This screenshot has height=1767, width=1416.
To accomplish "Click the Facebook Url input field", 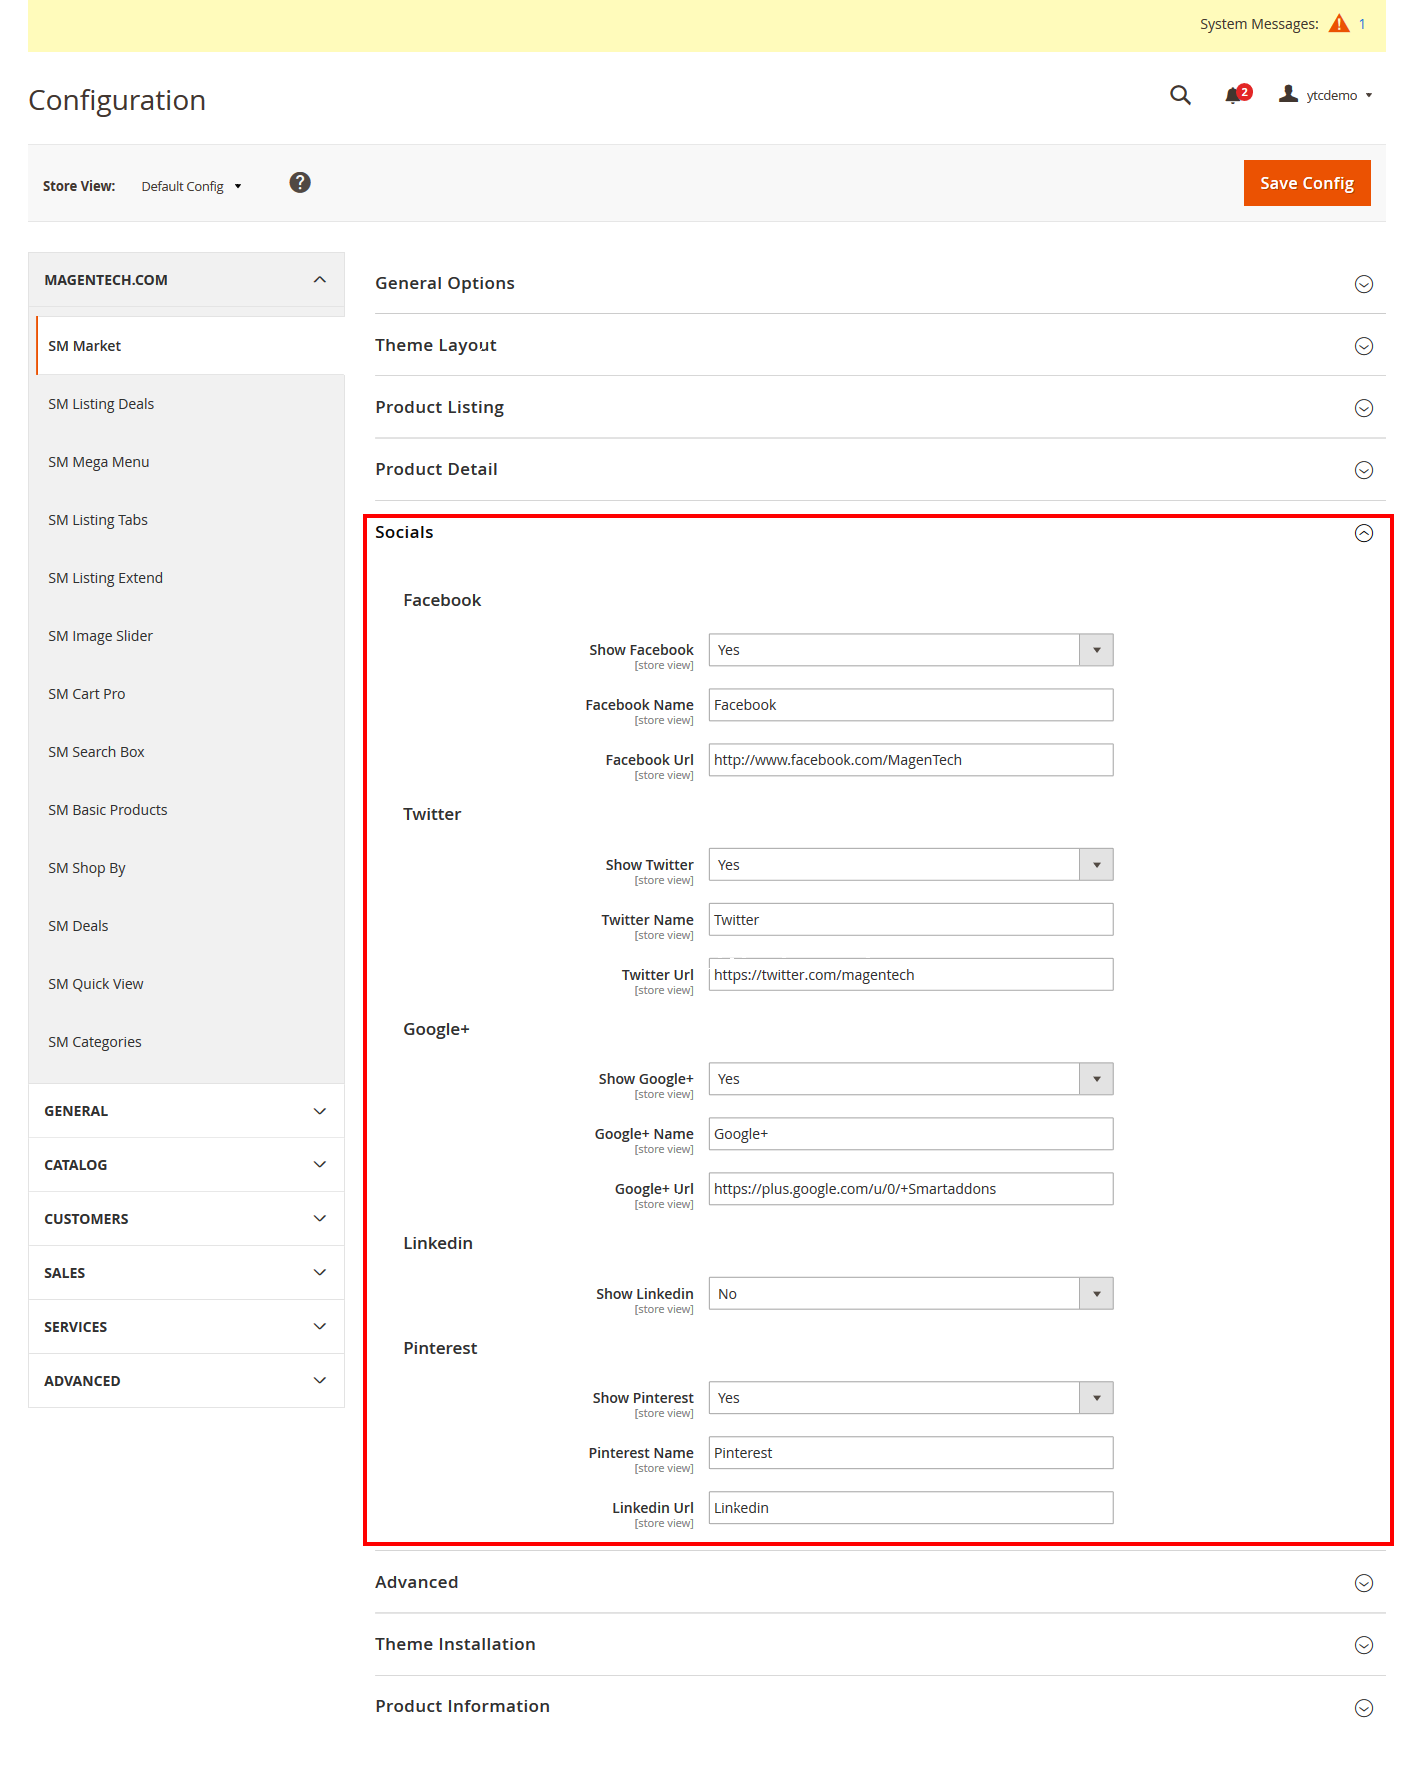I will (910, 760).
